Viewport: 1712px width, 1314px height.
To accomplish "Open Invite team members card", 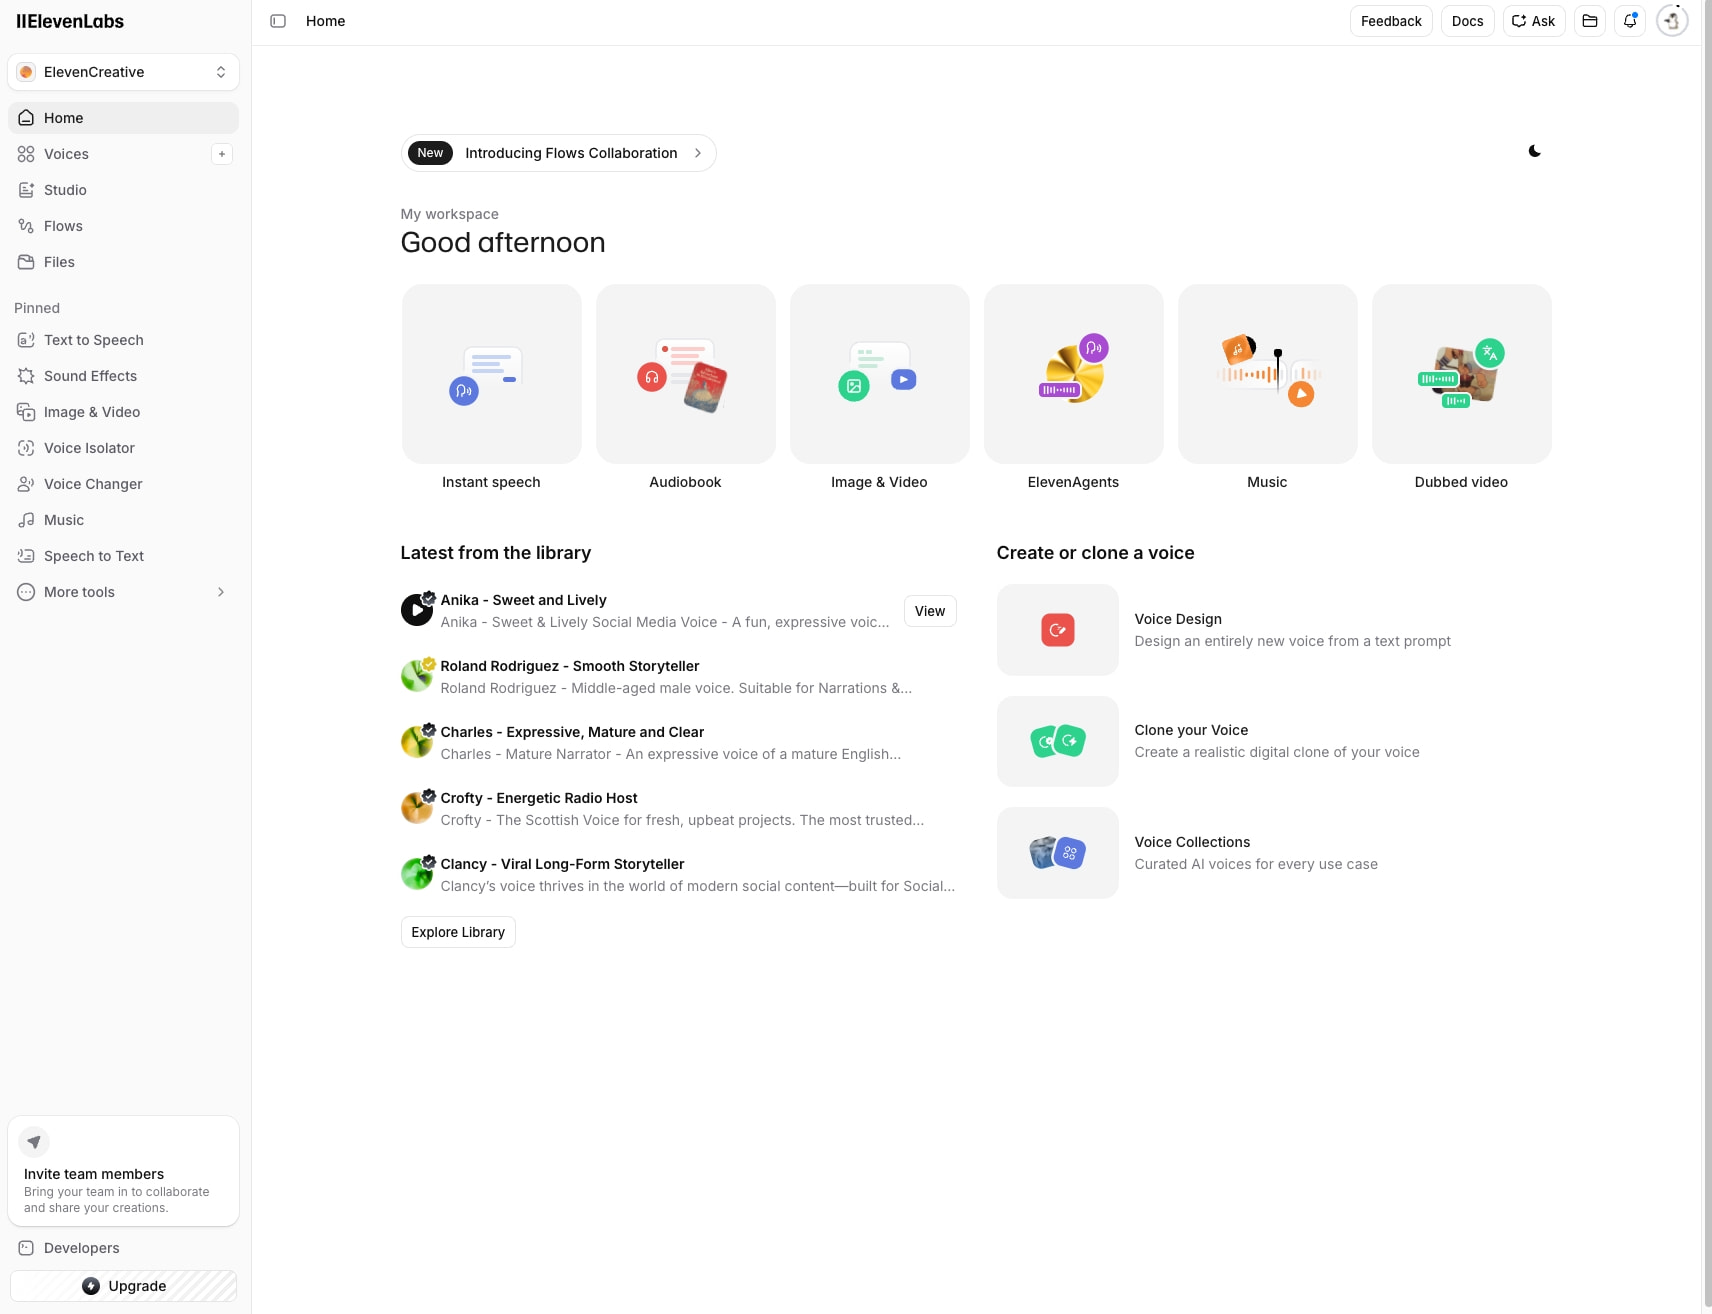I will pyautogui.click(x=123, y=1171).
